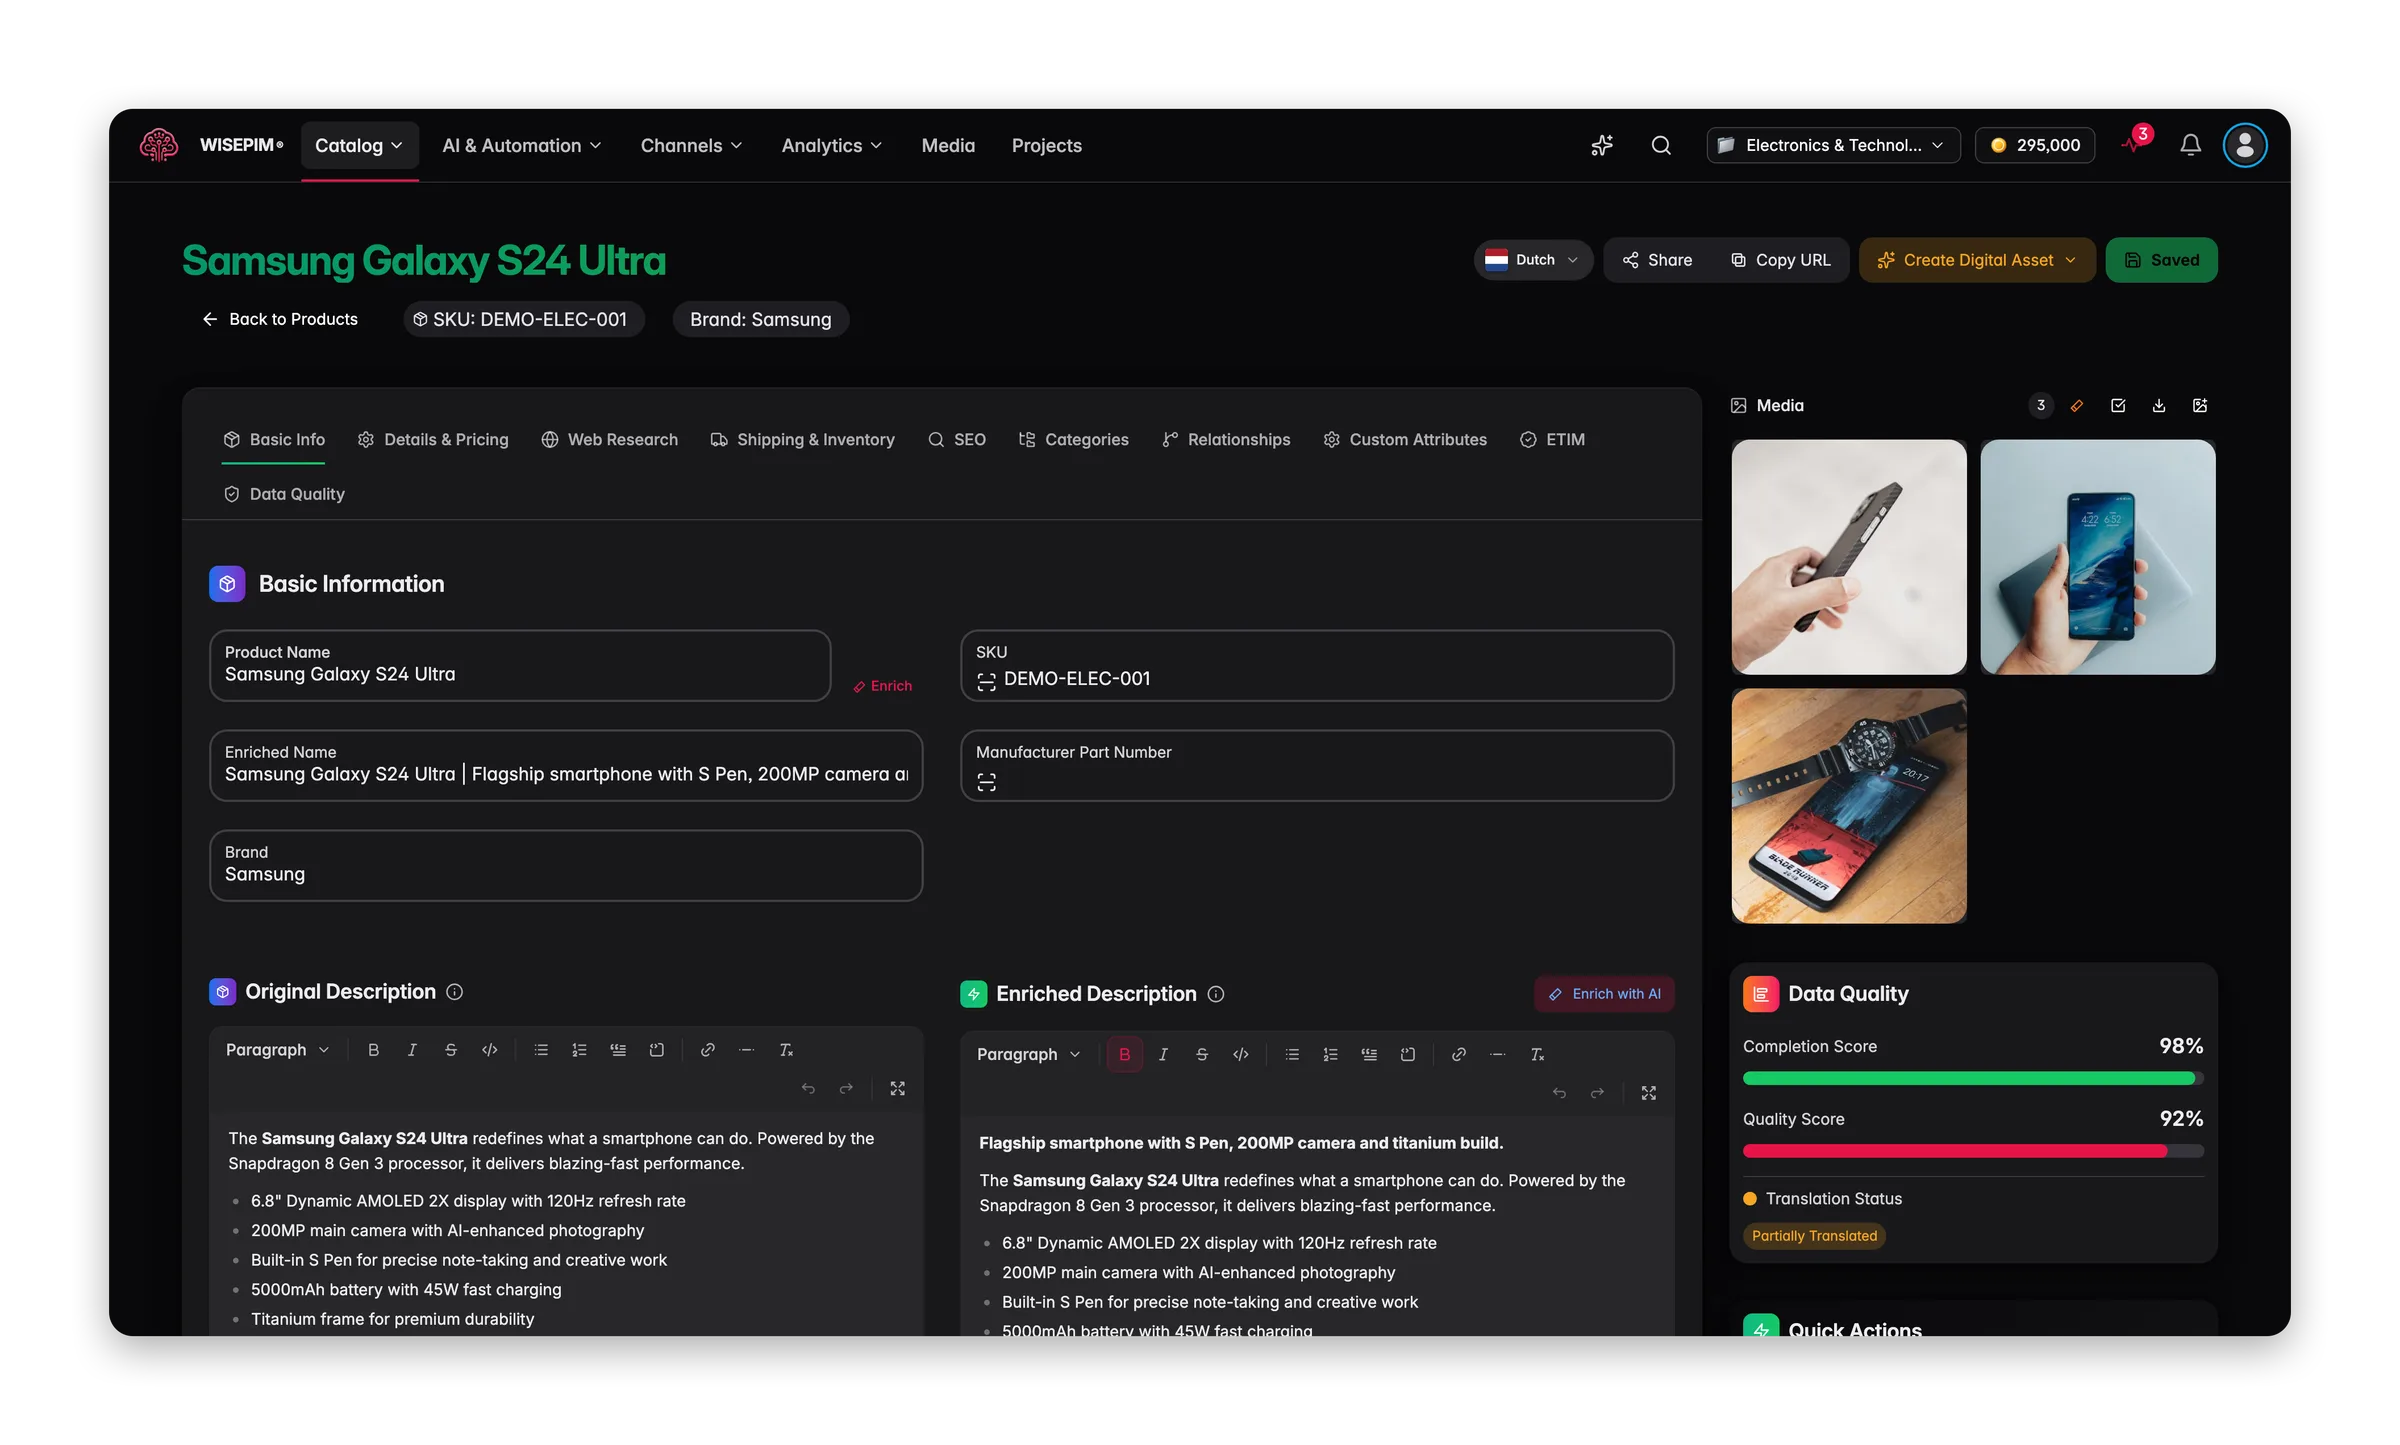
Task: Open the SEO tab
Action: coord(957,440)
